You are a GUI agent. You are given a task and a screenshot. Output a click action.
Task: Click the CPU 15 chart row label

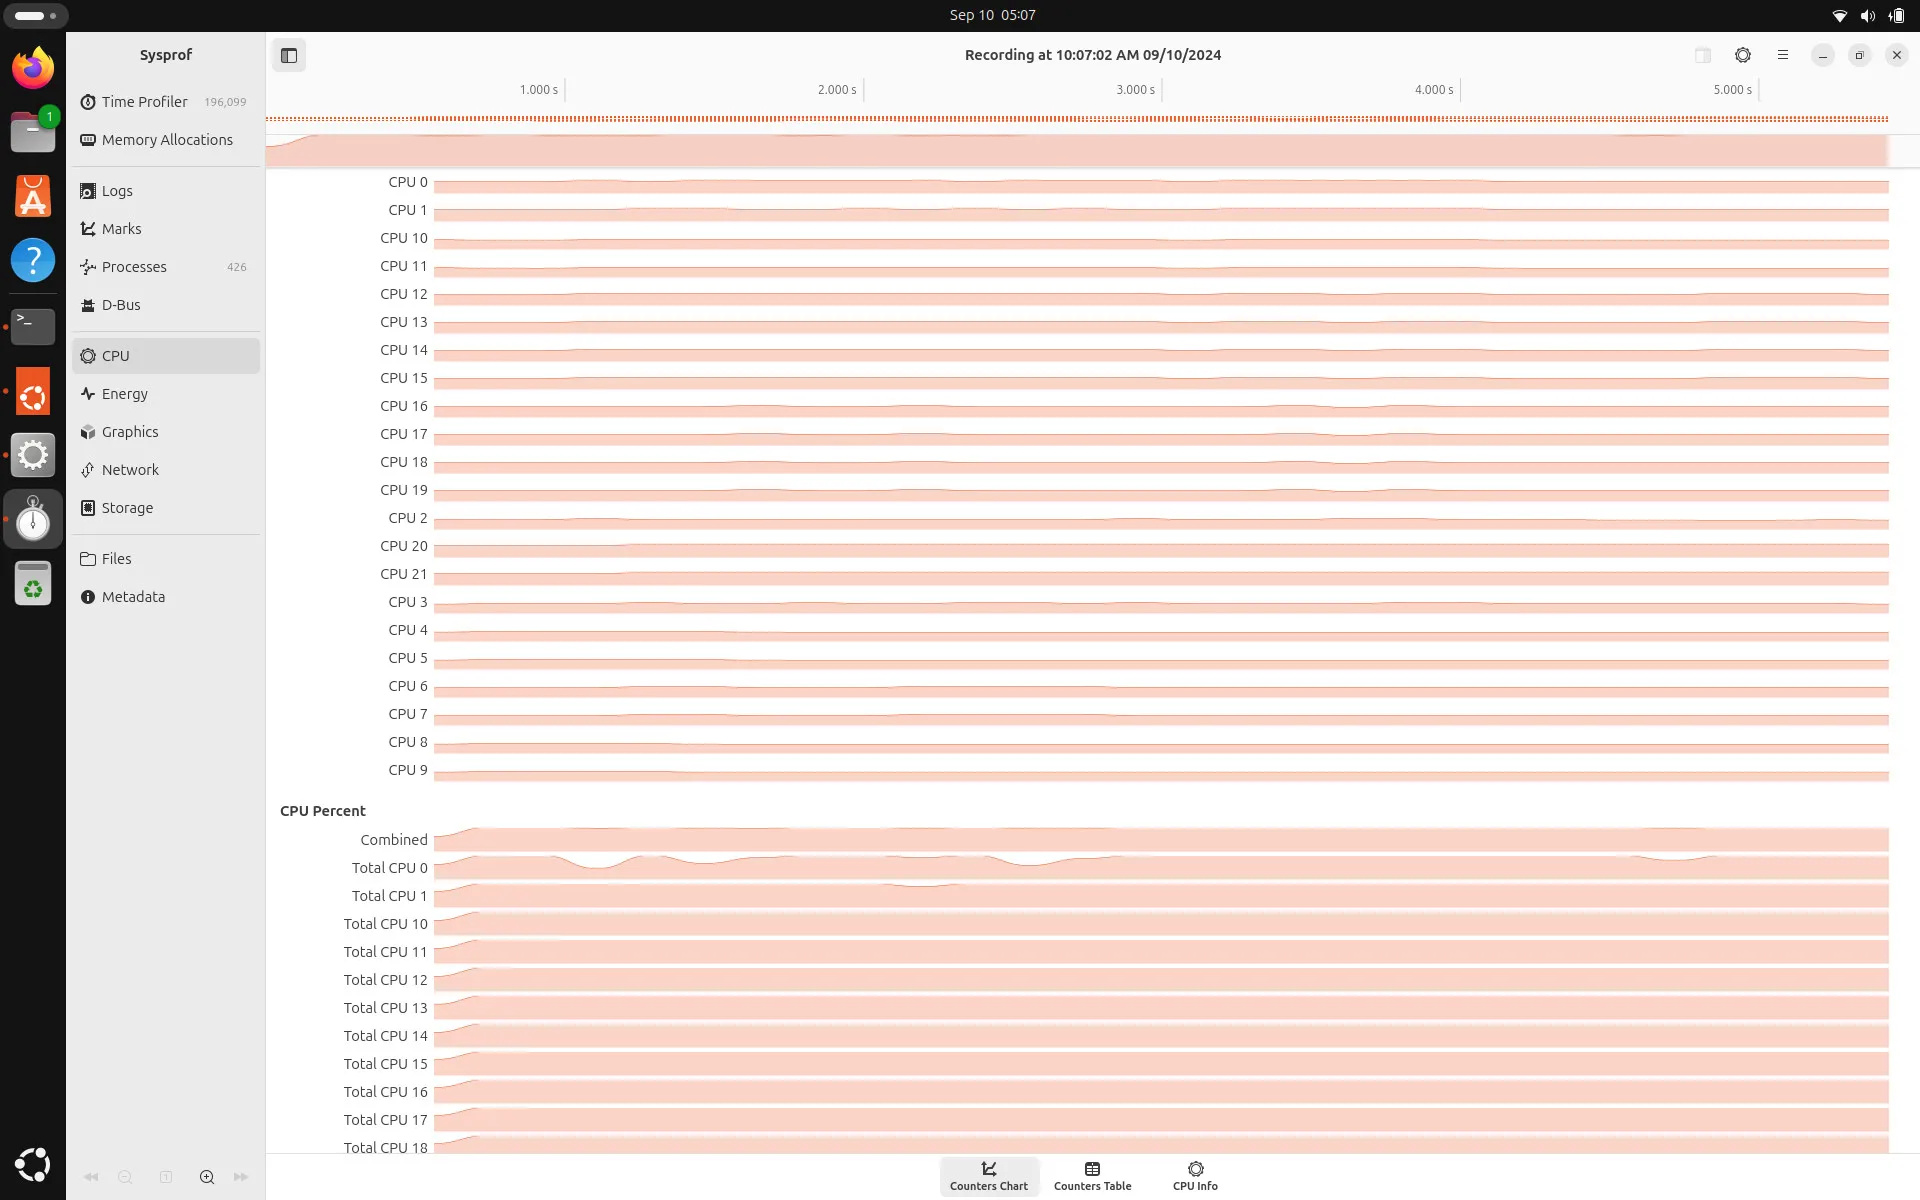pyautogui.click(x=404, y=378)
